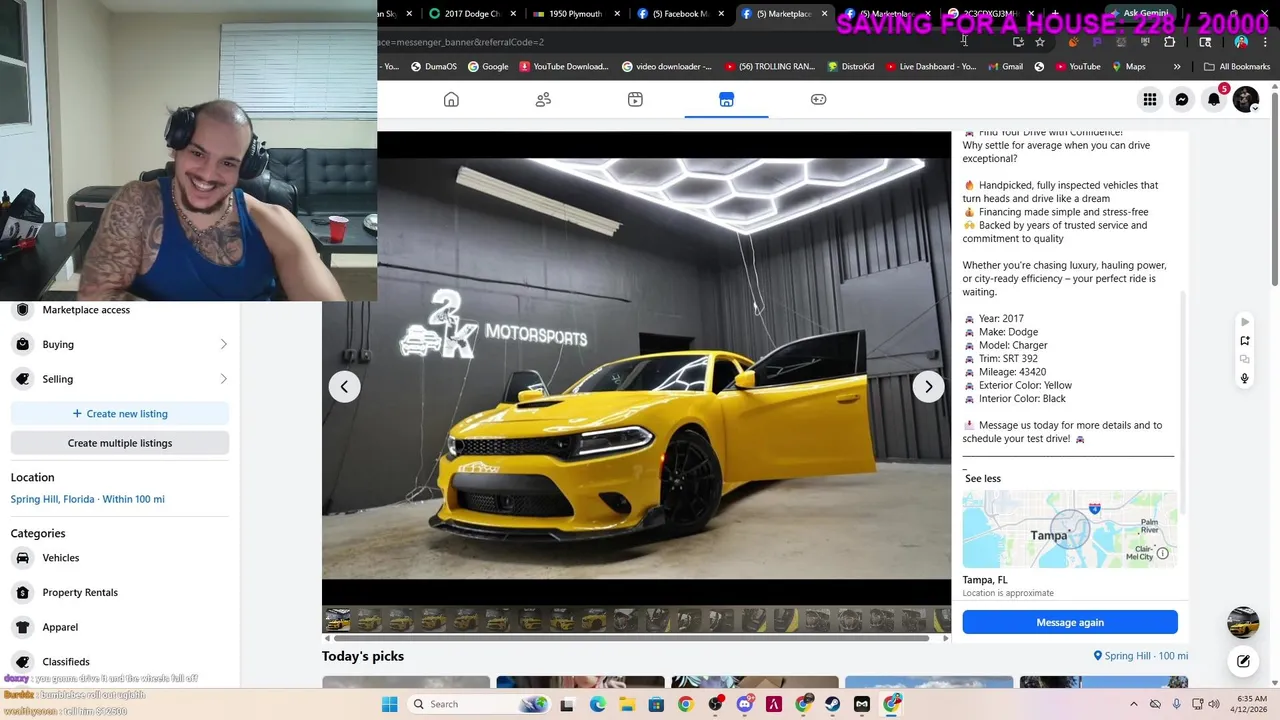Collapse description with See less

click(x=983, y=478)
